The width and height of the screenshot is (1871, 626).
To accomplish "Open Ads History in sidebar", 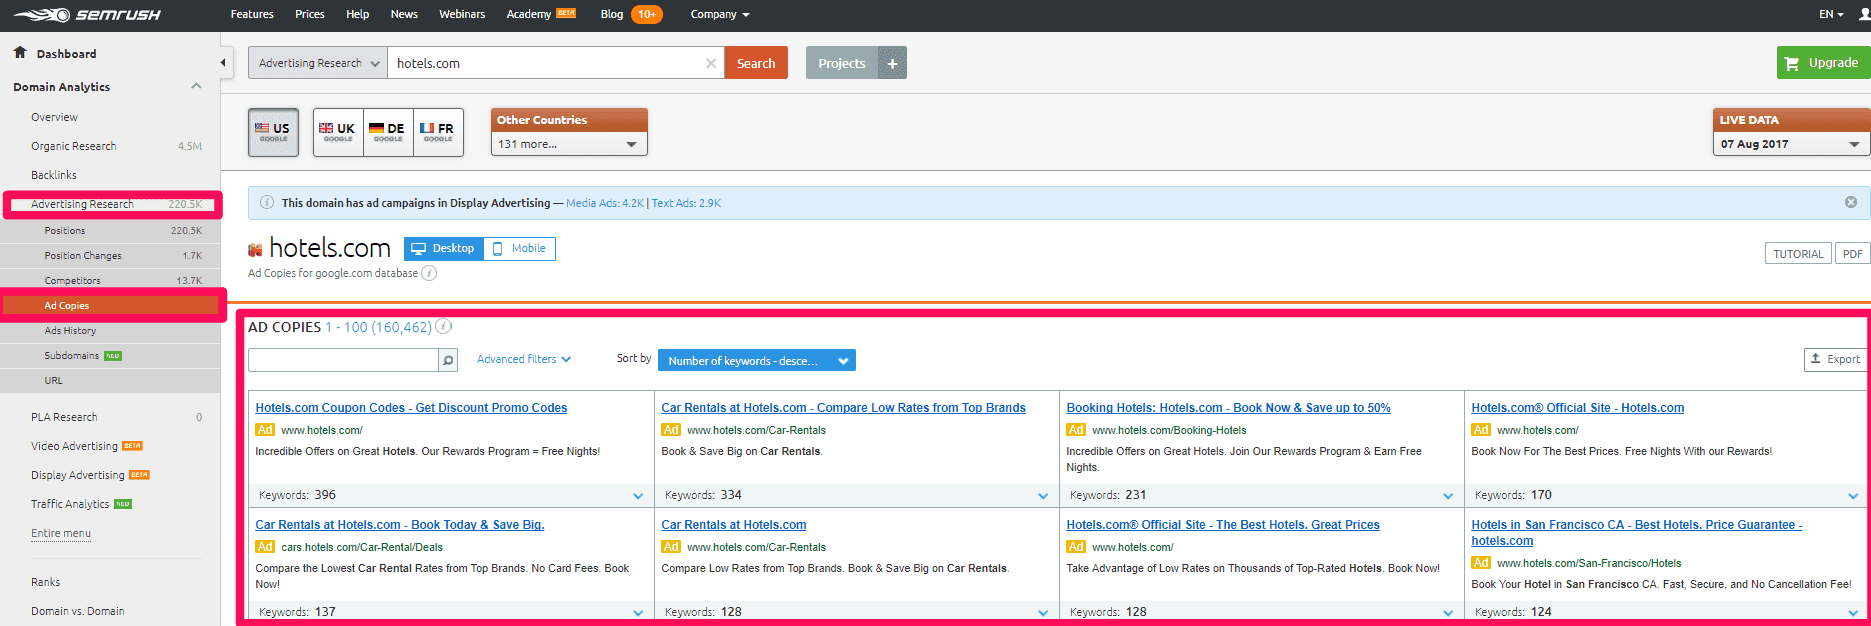I will (x=70, y=331).
